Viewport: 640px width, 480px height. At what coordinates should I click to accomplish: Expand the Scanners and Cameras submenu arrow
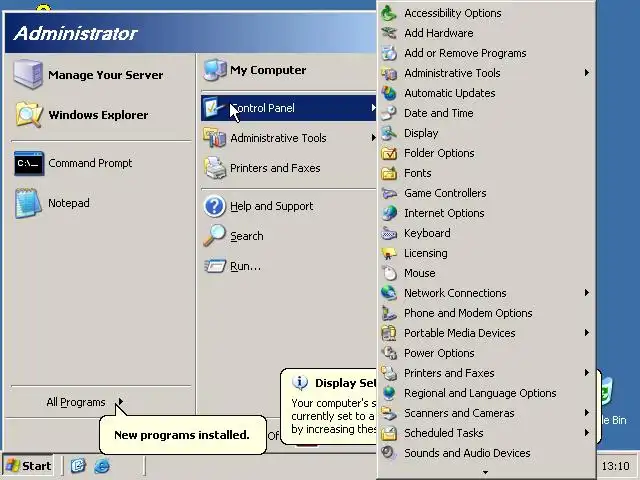coord(587,413)
